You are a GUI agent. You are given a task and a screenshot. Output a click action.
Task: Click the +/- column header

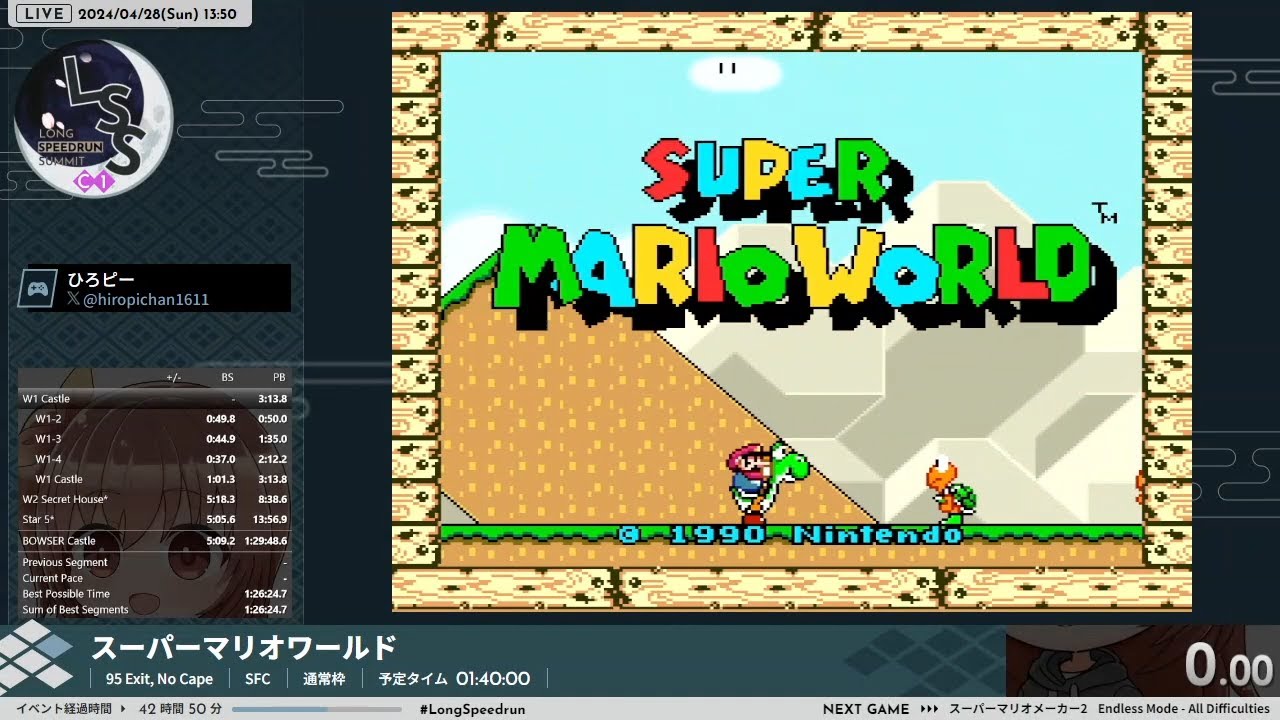[174, 377]
